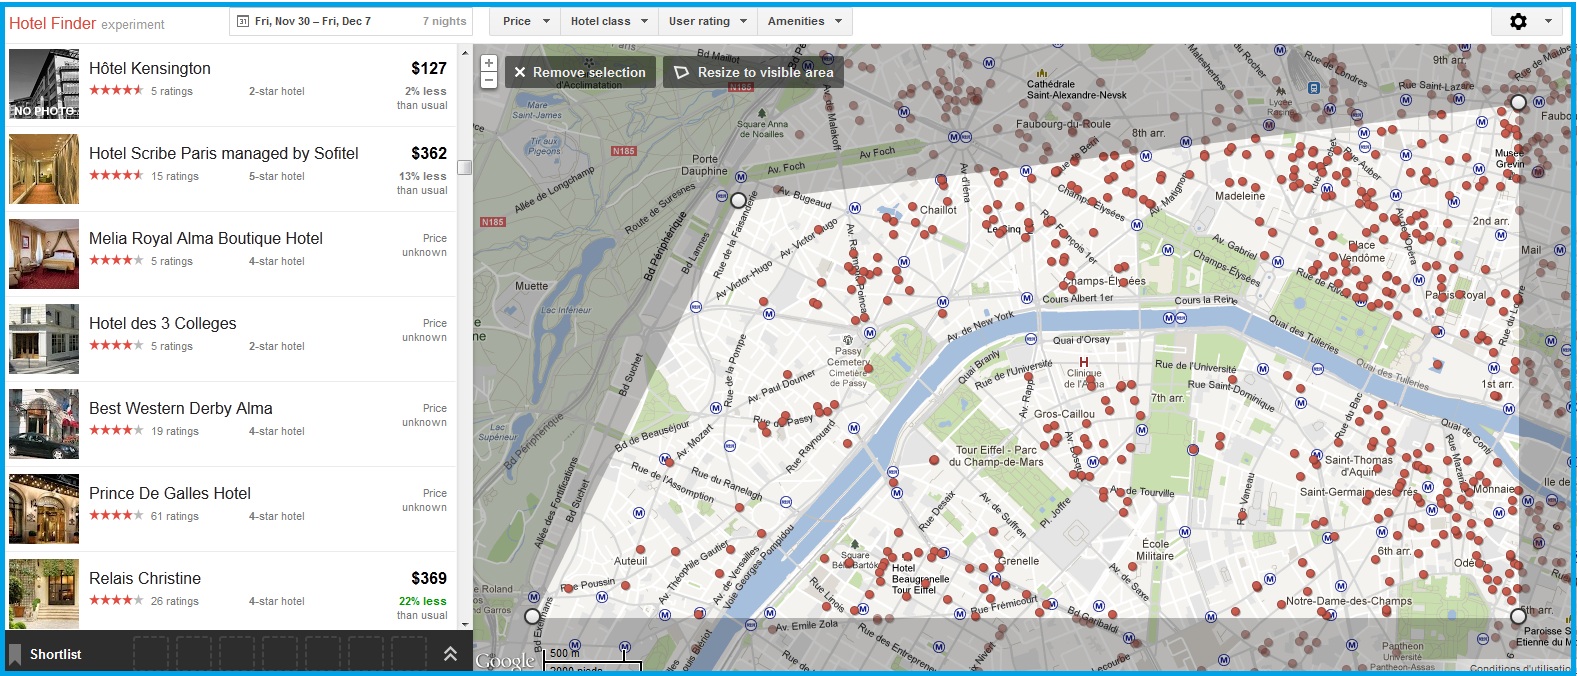1577x676 pixels.
Task: Open the Price filter dropdown
Action: tap(525, 21)
